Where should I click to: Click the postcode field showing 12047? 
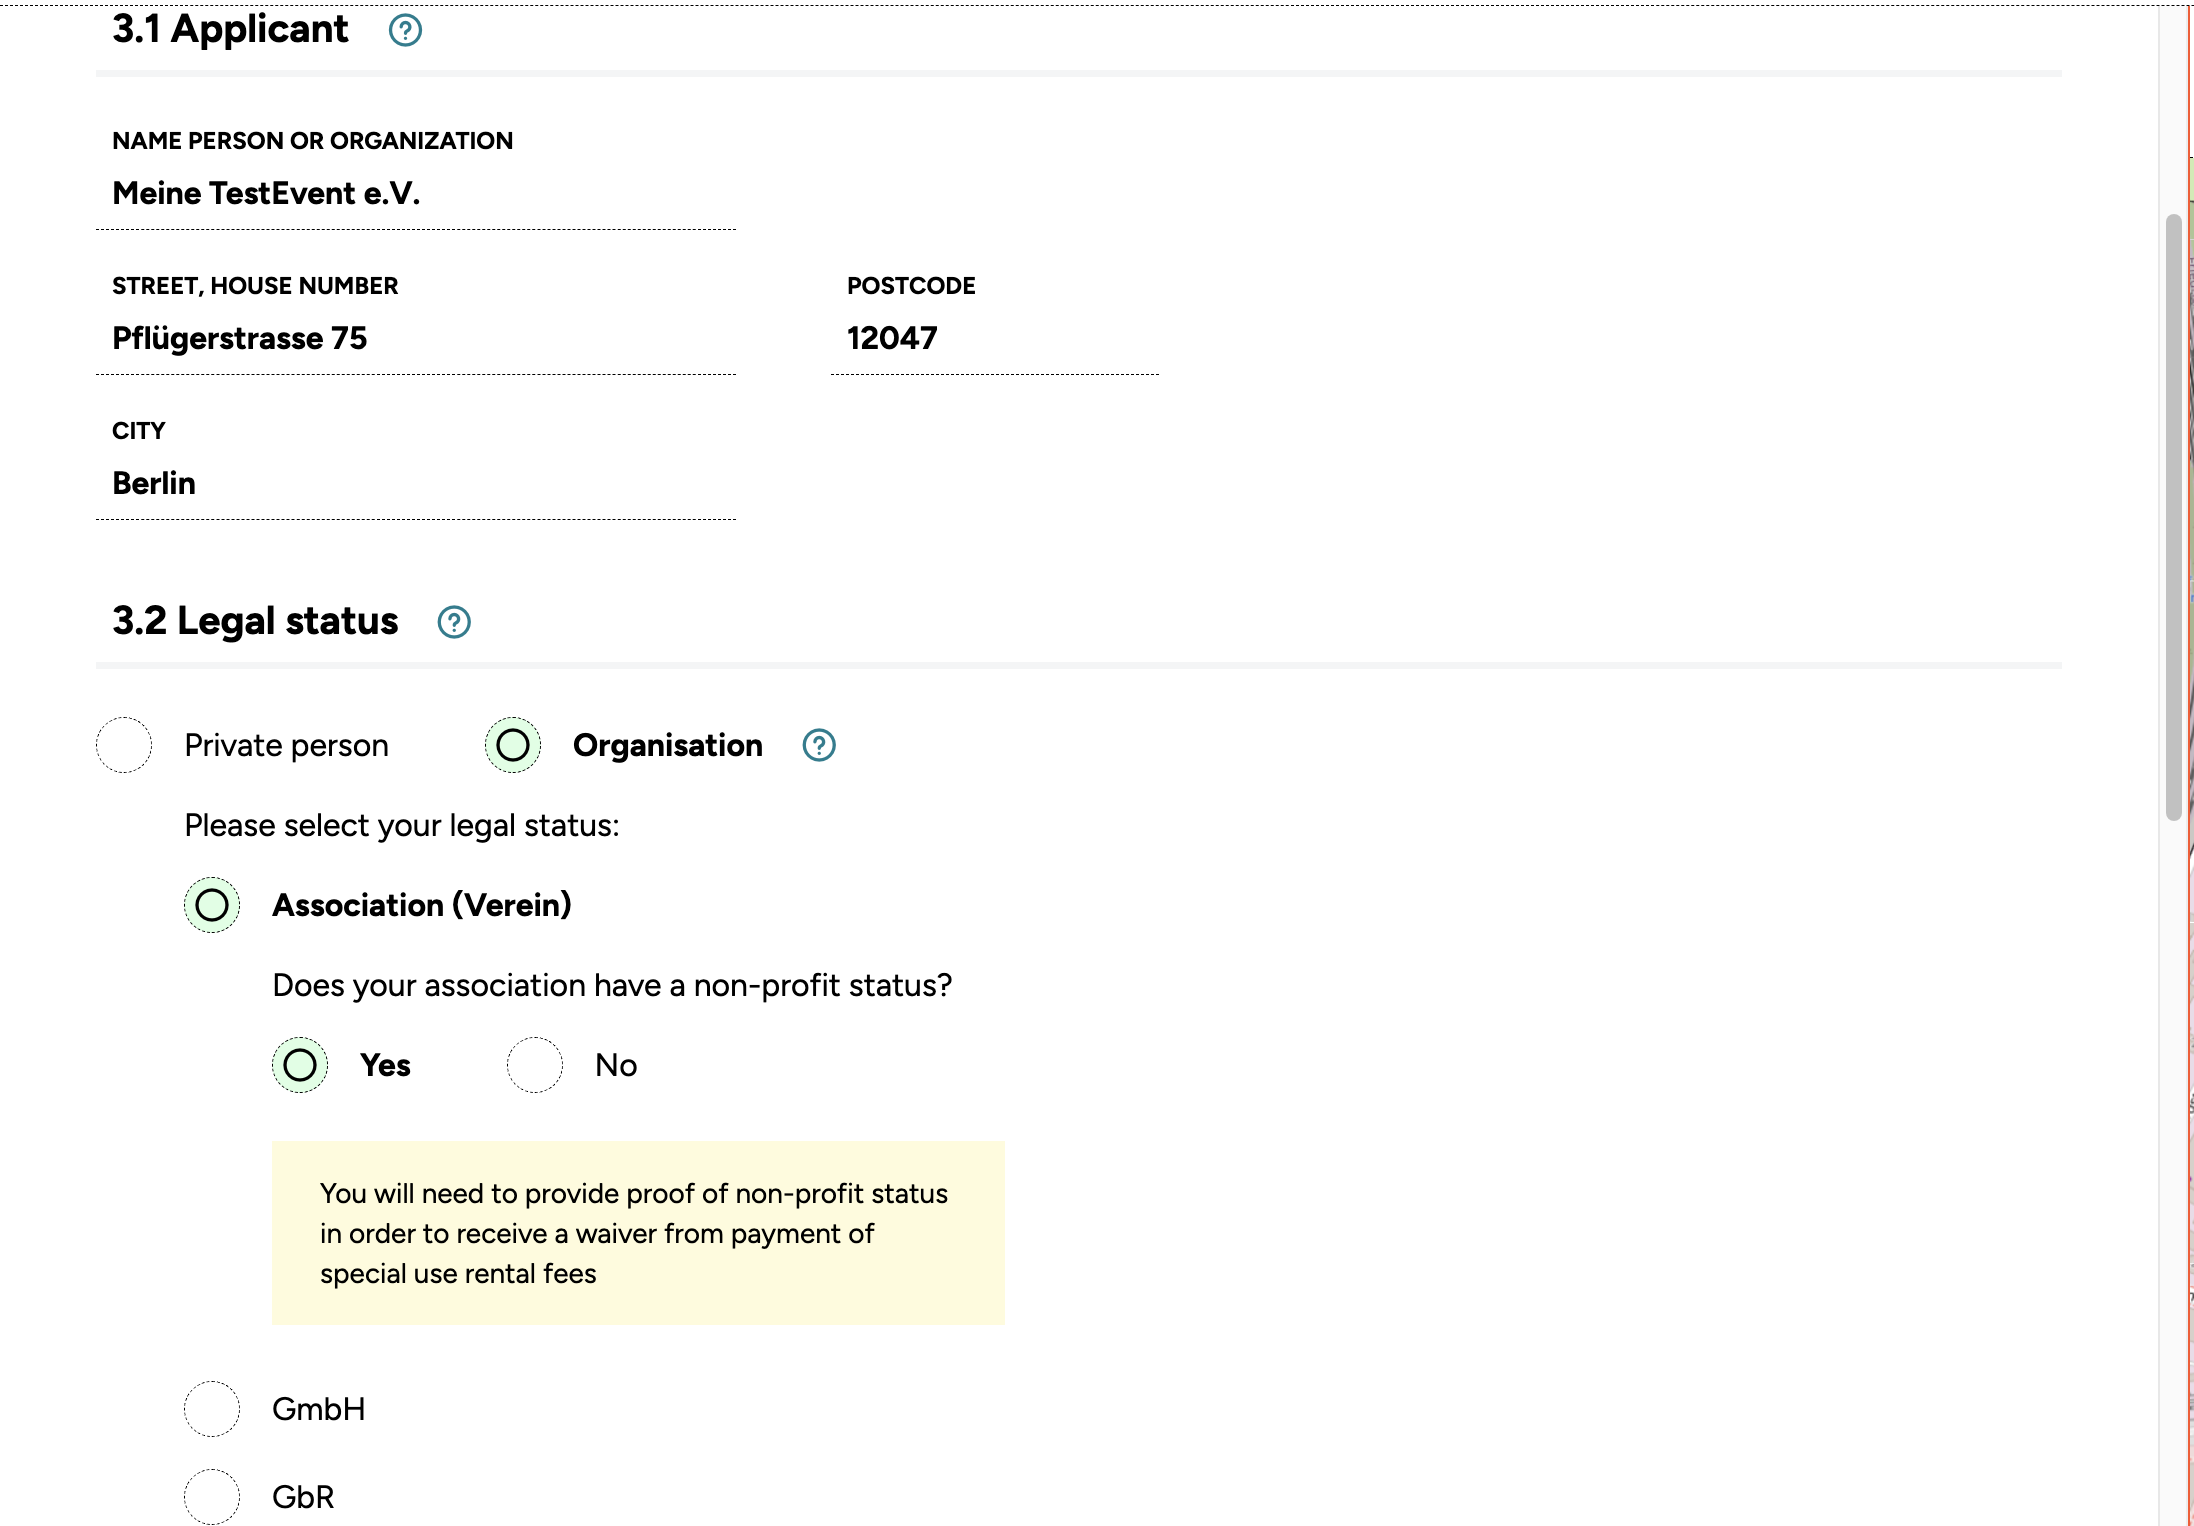click(x=993, y=339)
